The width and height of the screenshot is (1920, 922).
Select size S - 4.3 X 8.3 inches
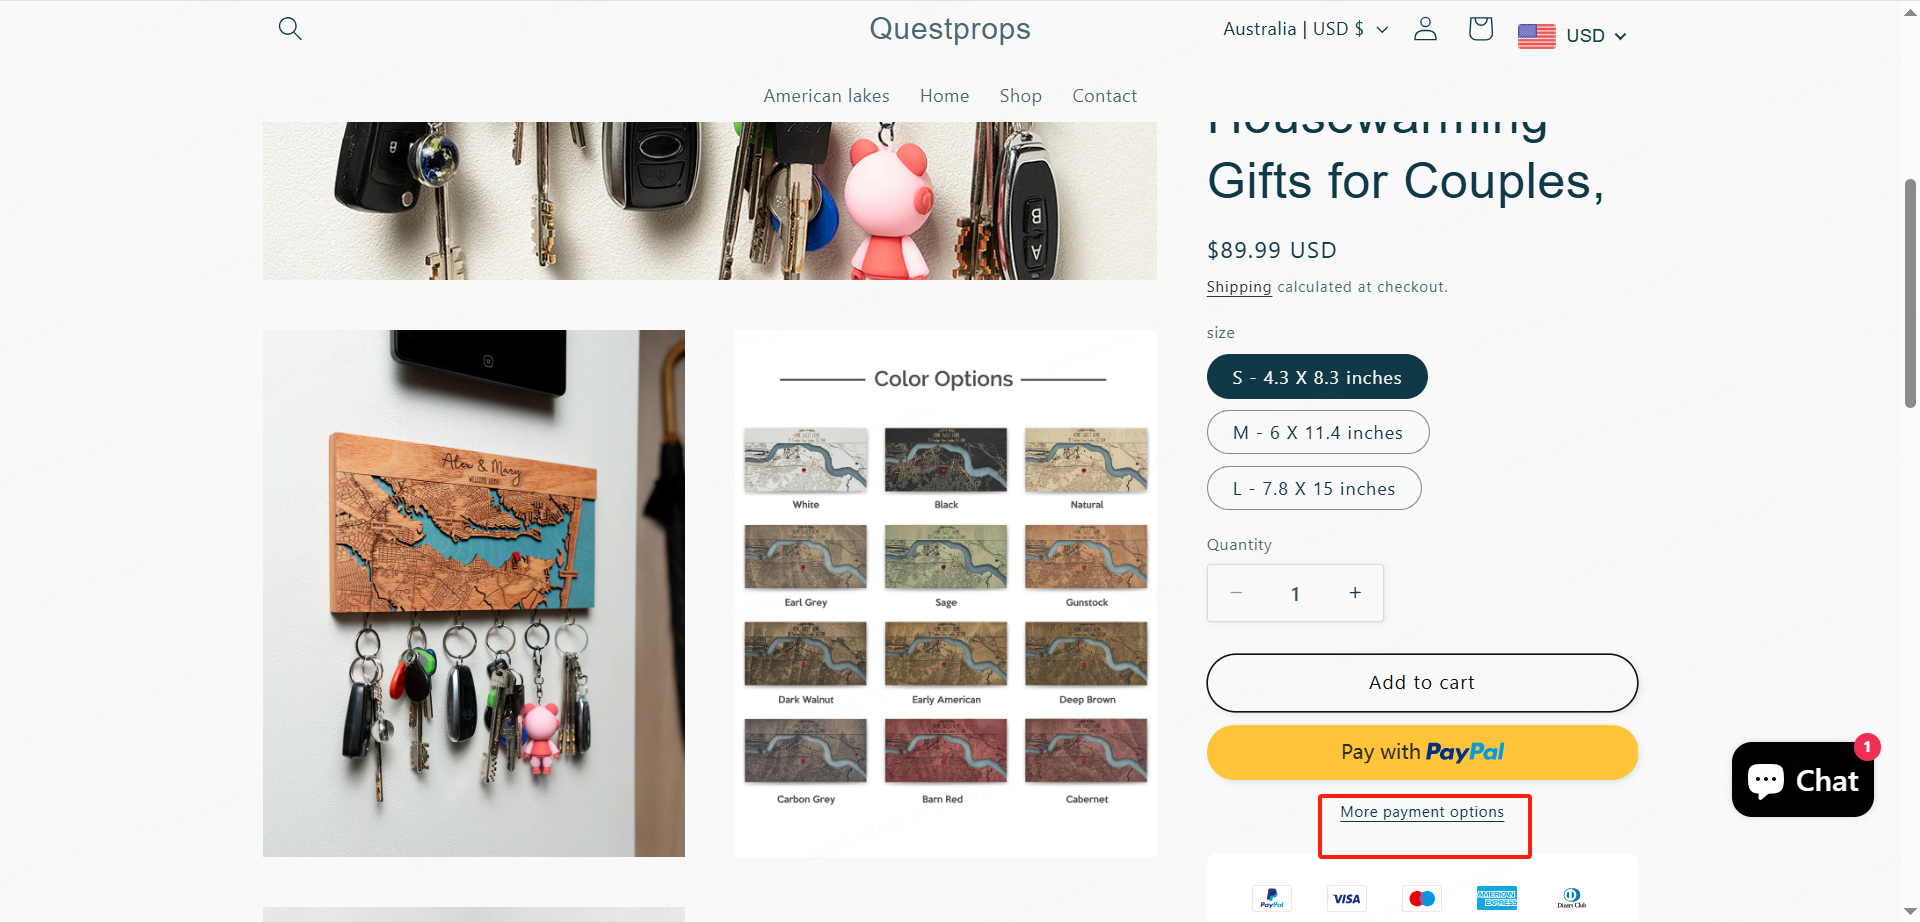[x=1316, y=377]
